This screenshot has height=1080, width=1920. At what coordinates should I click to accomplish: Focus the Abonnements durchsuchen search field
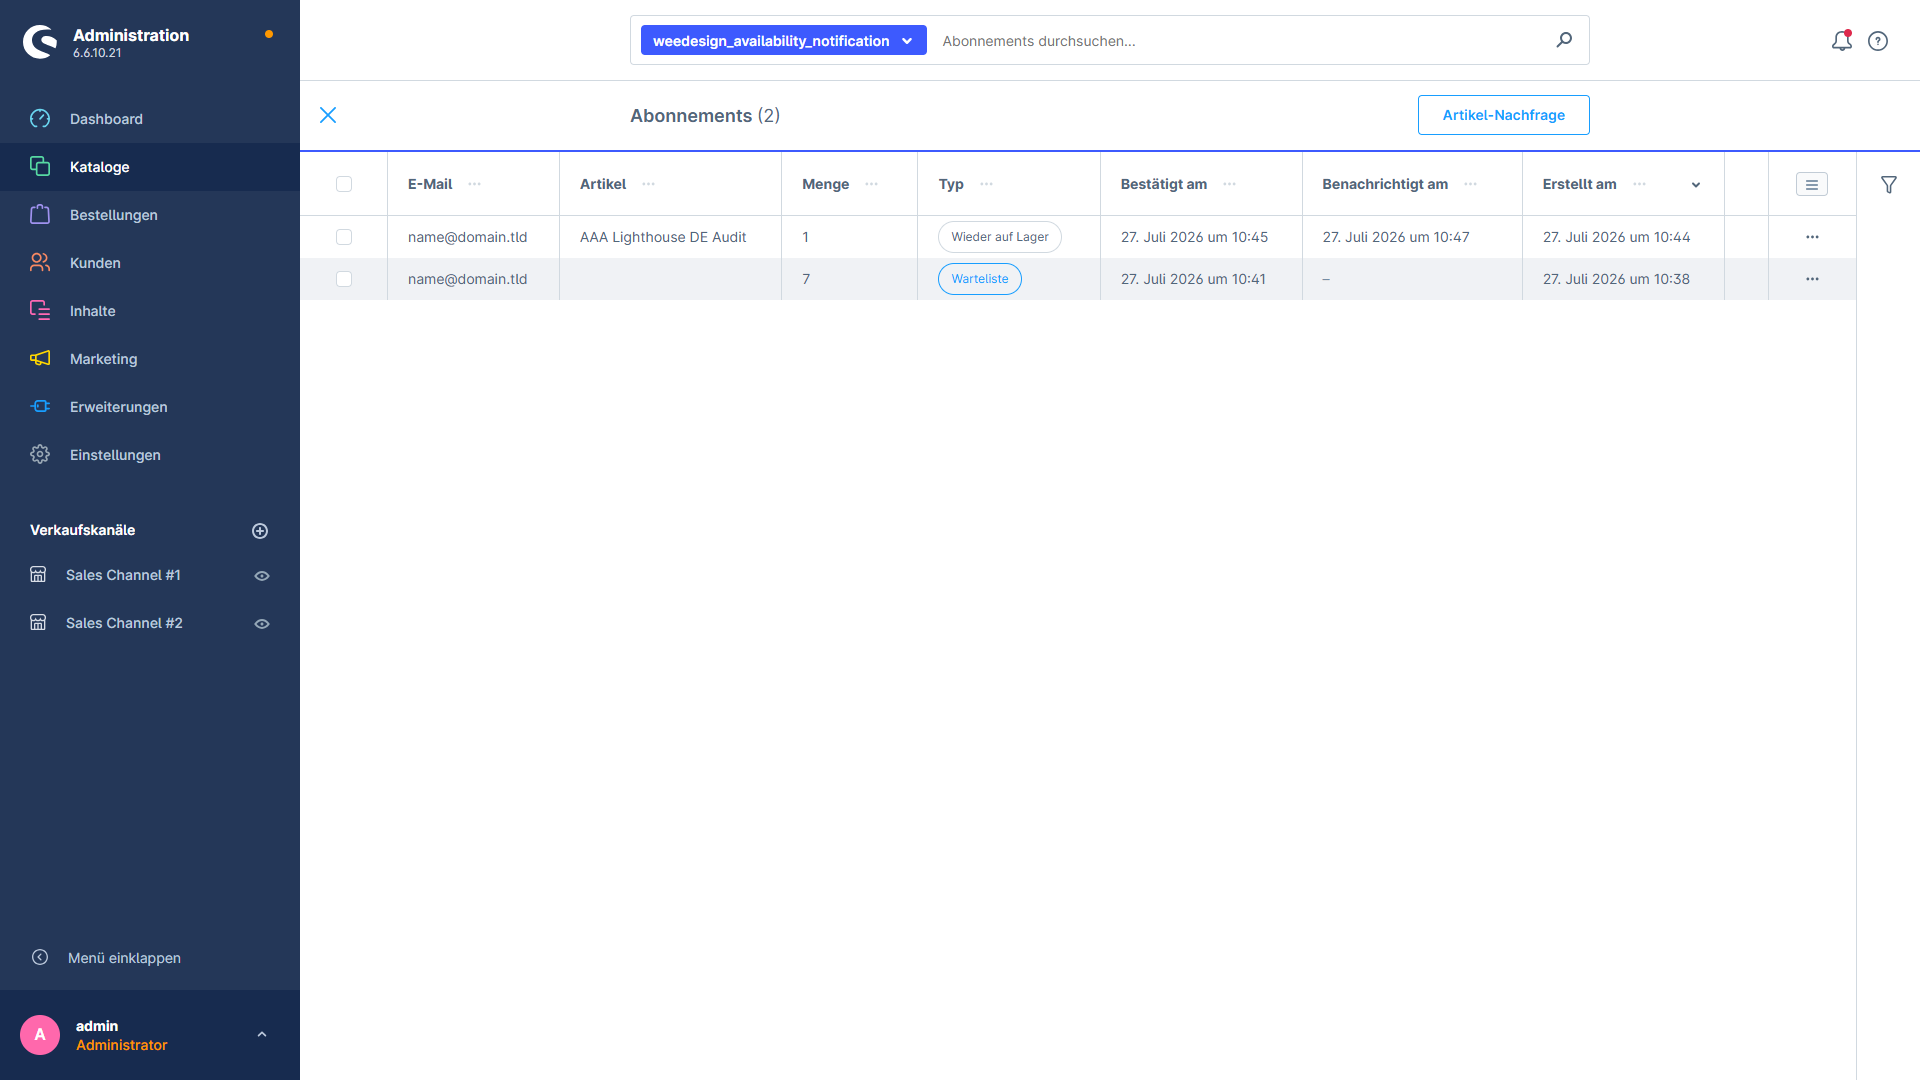click(x=1240, y=41)
